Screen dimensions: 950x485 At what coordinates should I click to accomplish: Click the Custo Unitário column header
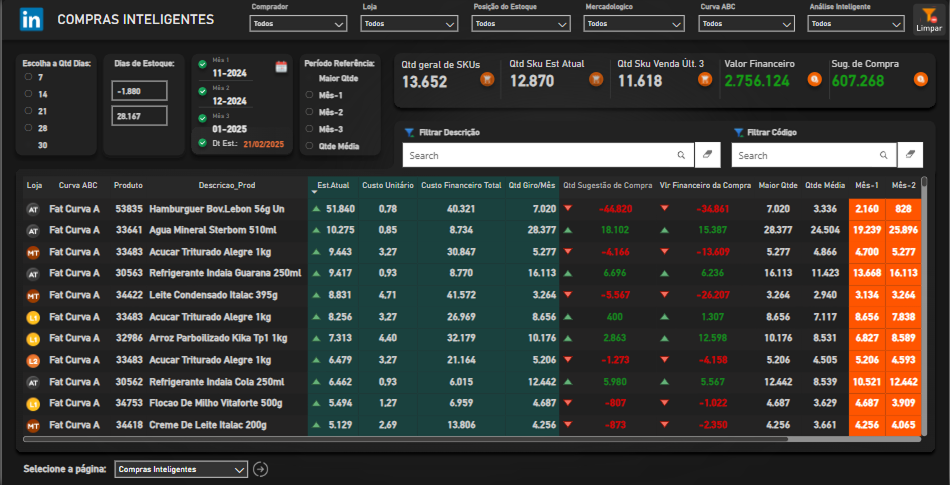387,185
